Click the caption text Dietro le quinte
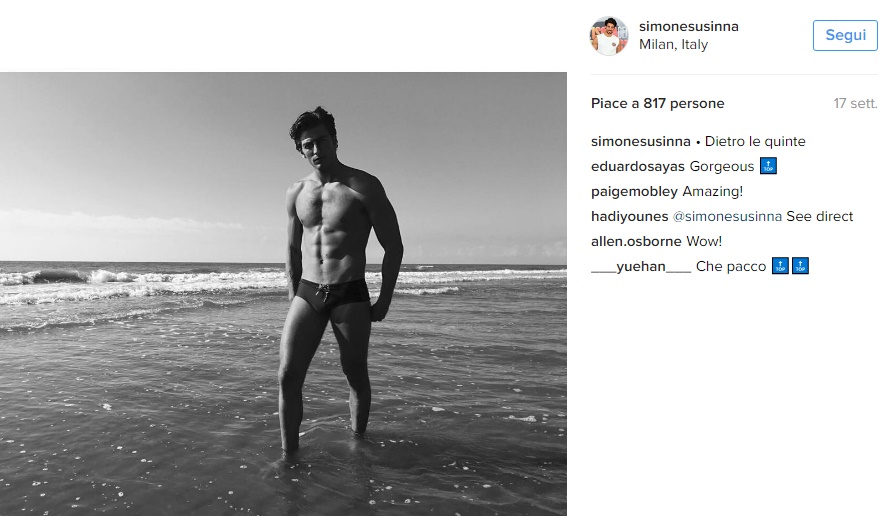 click(755, 141)
